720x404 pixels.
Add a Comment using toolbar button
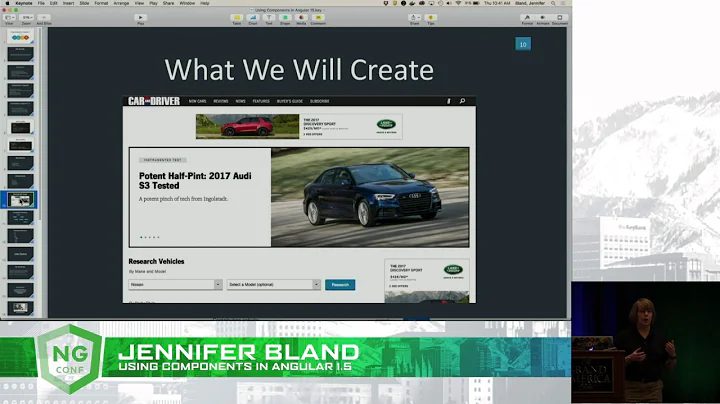[x=318, y=18]
